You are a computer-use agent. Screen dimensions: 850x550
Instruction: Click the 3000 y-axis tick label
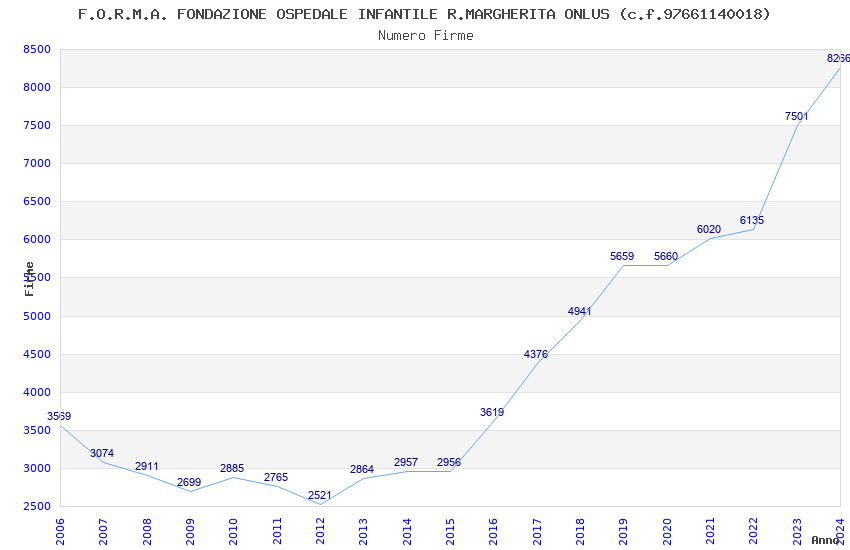tap(37, 468)
